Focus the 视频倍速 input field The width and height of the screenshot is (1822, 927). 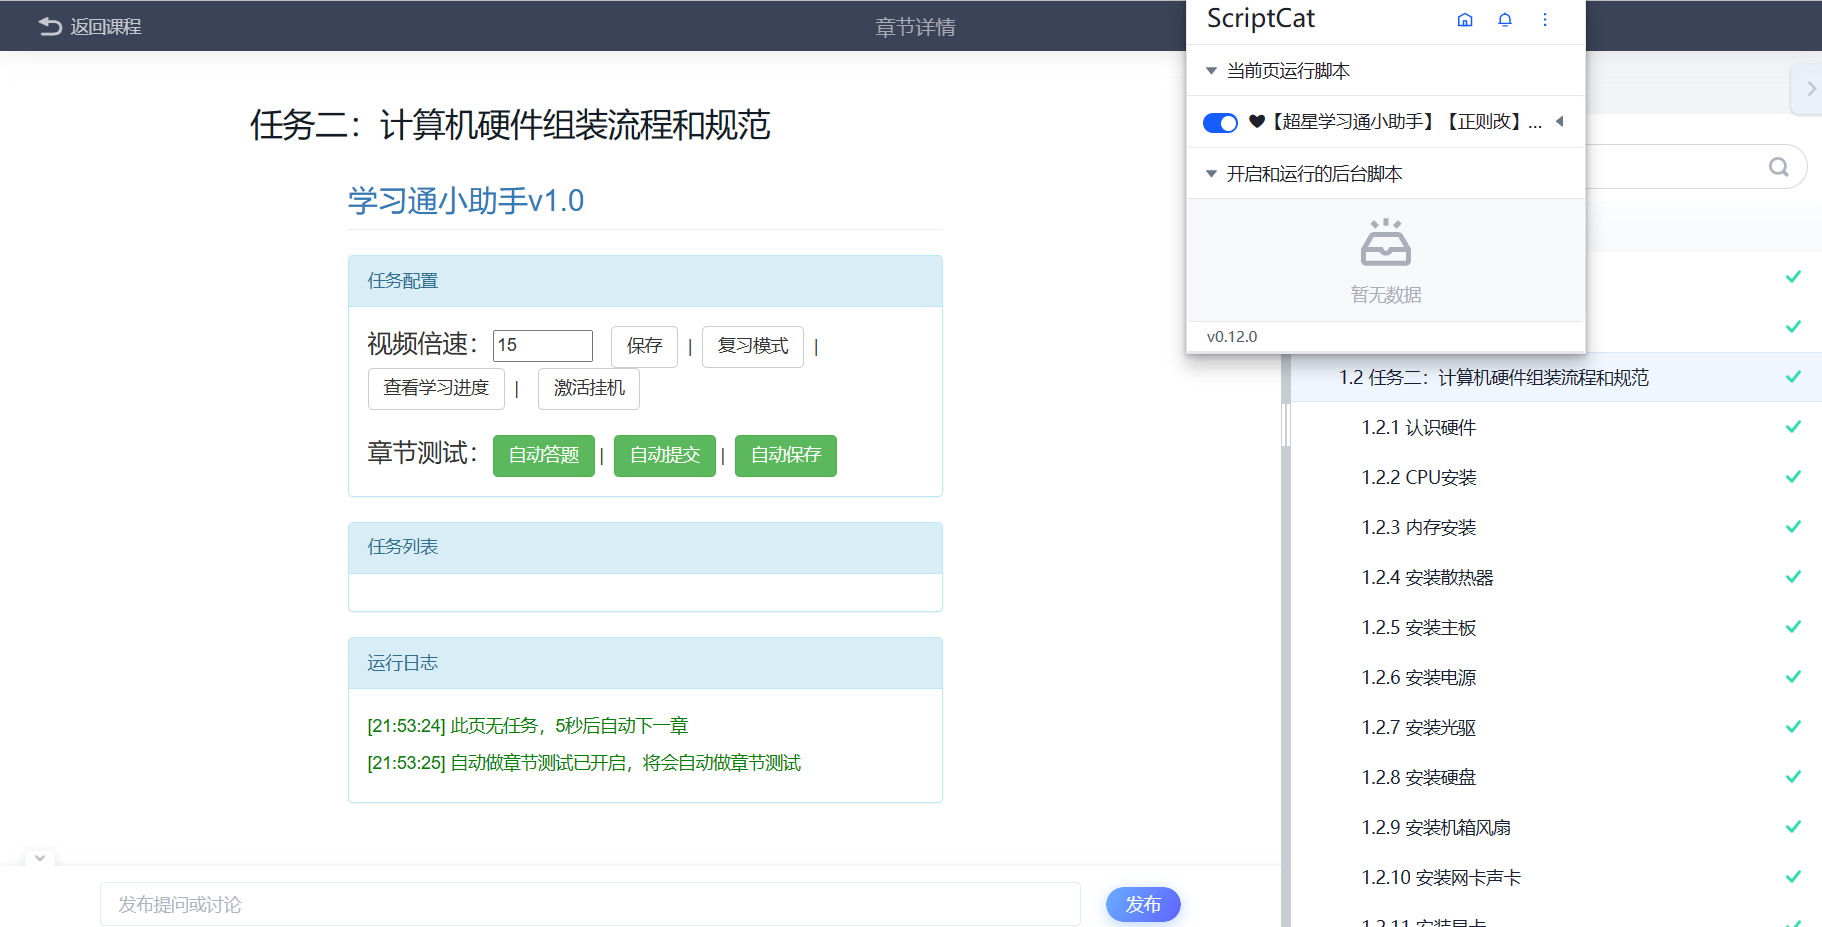(x=543, y=345)
